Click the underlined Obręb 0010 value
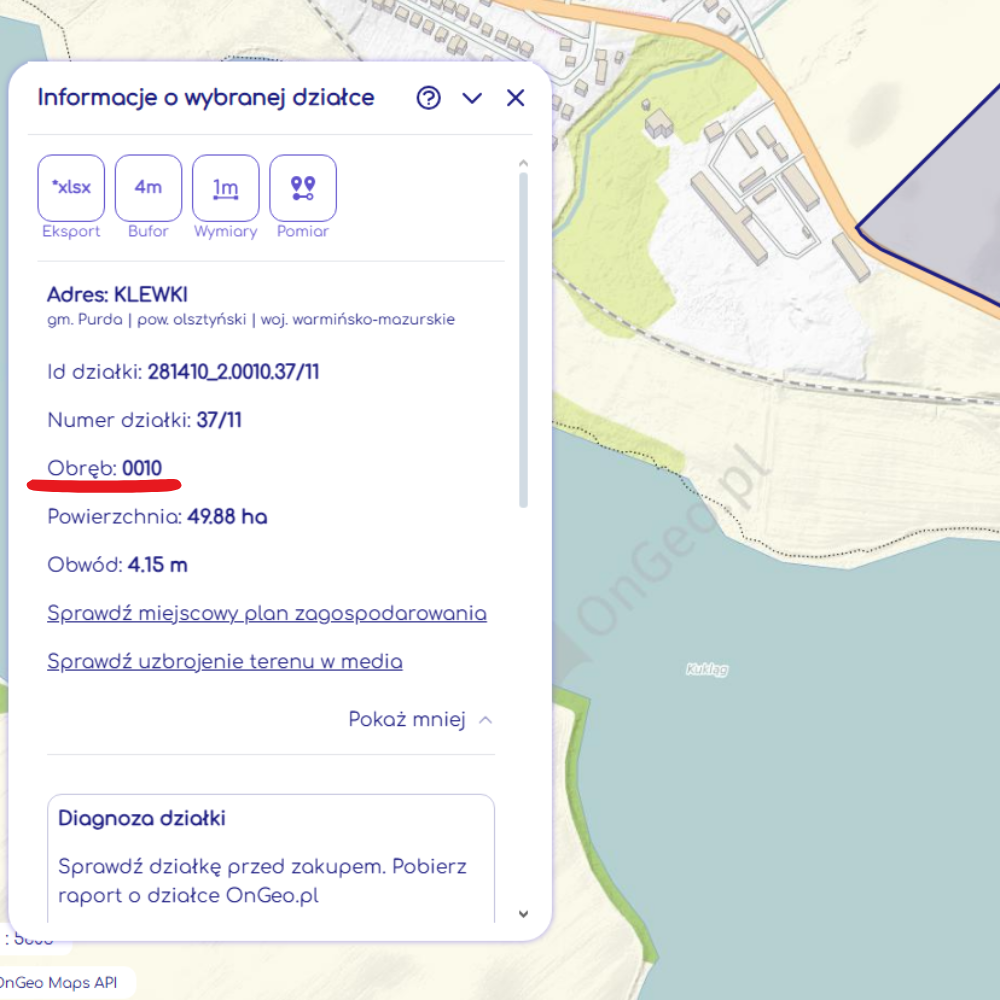Viewport: 1000px width, 1000px height. [x=142, y=468]
